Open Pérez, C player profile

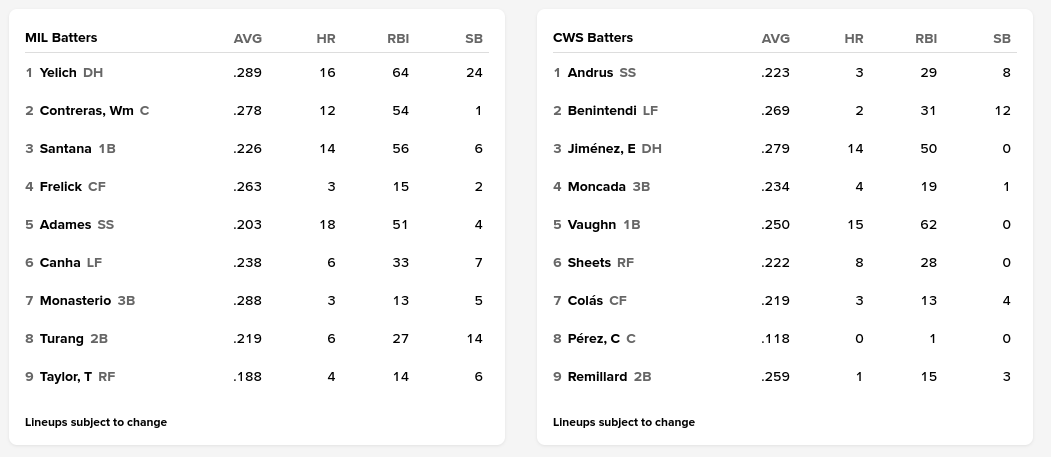pos(593,339)
